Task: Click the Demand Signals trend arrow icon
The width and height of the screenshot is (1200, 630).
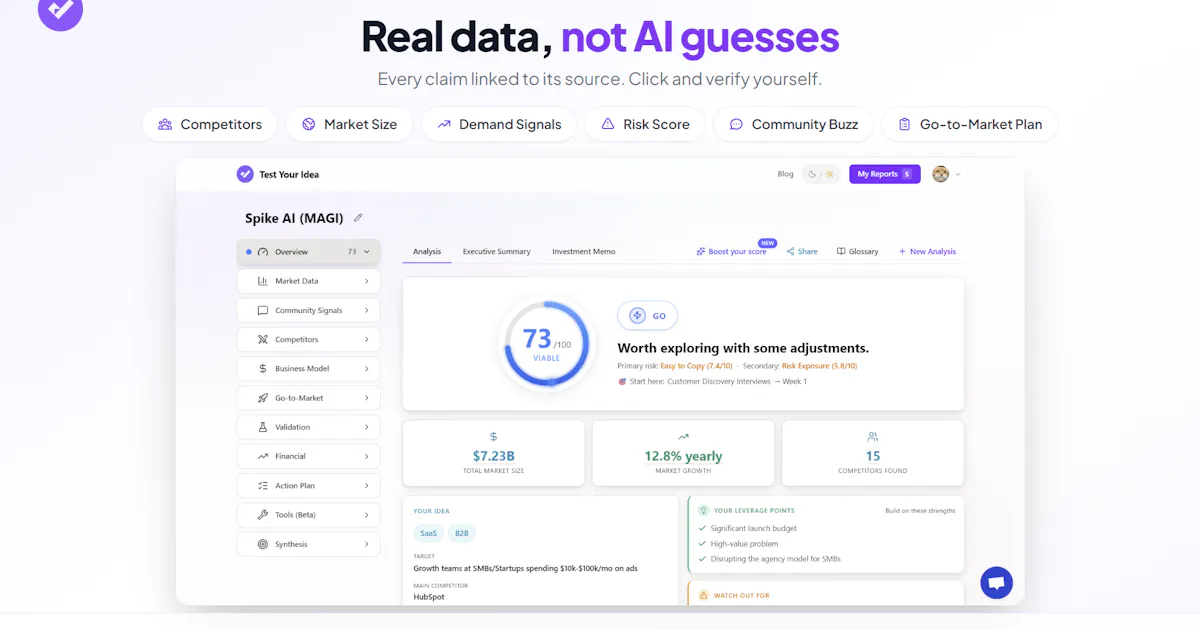Action: click(x=444, y=124)
